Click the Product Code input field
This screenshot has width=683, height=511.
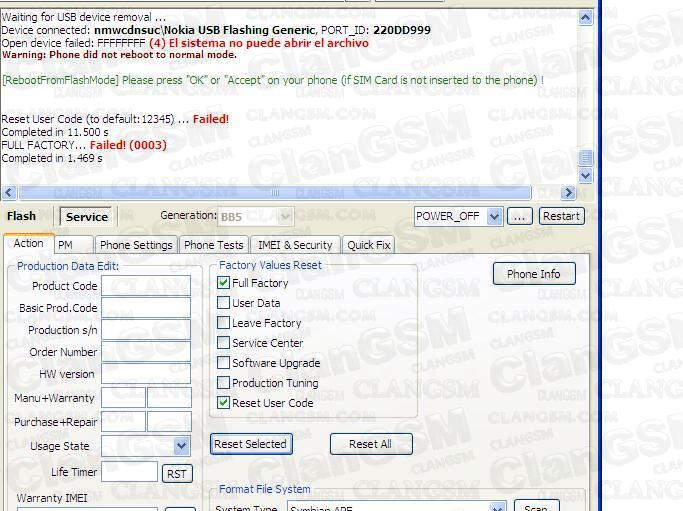146,286
